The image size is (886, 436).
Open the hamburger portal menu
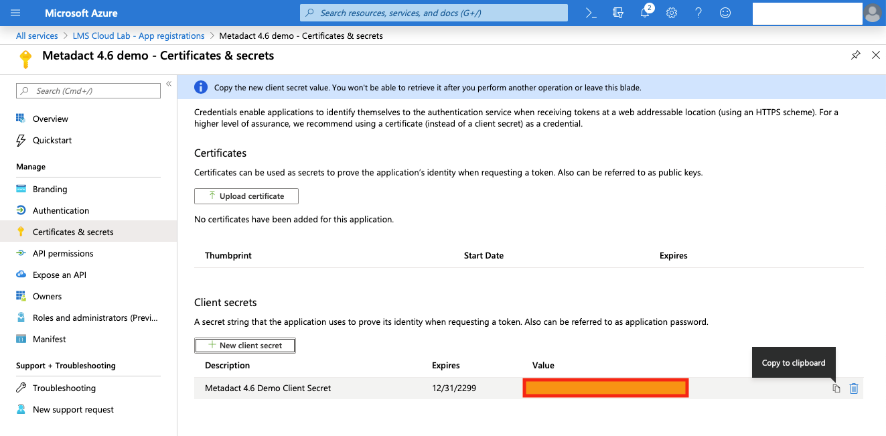click(x=15, y=12)
